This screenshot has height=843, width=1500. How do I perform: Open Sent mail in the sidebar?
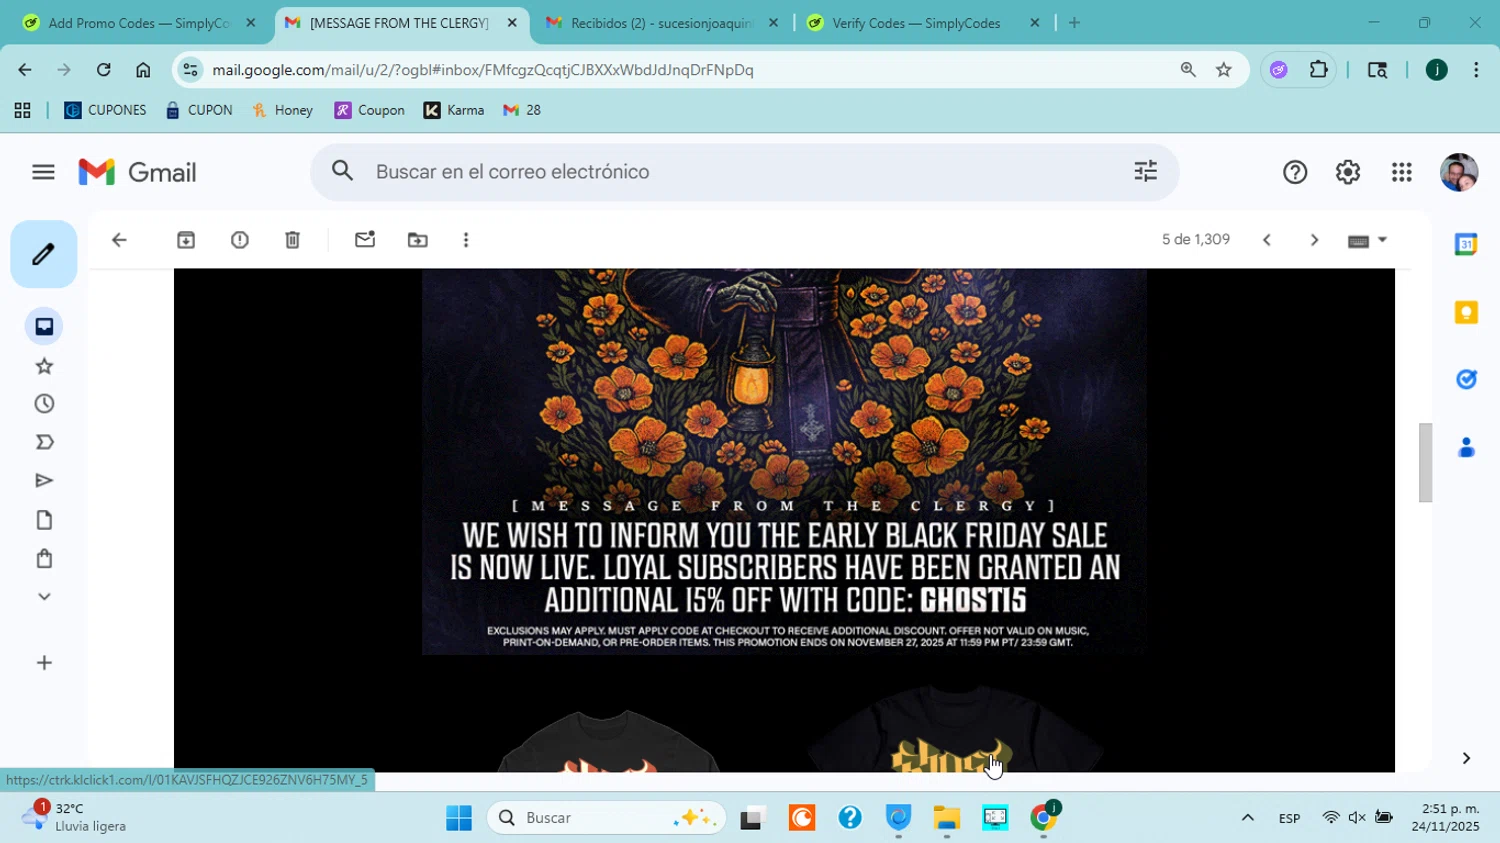(x=44, y=481)
